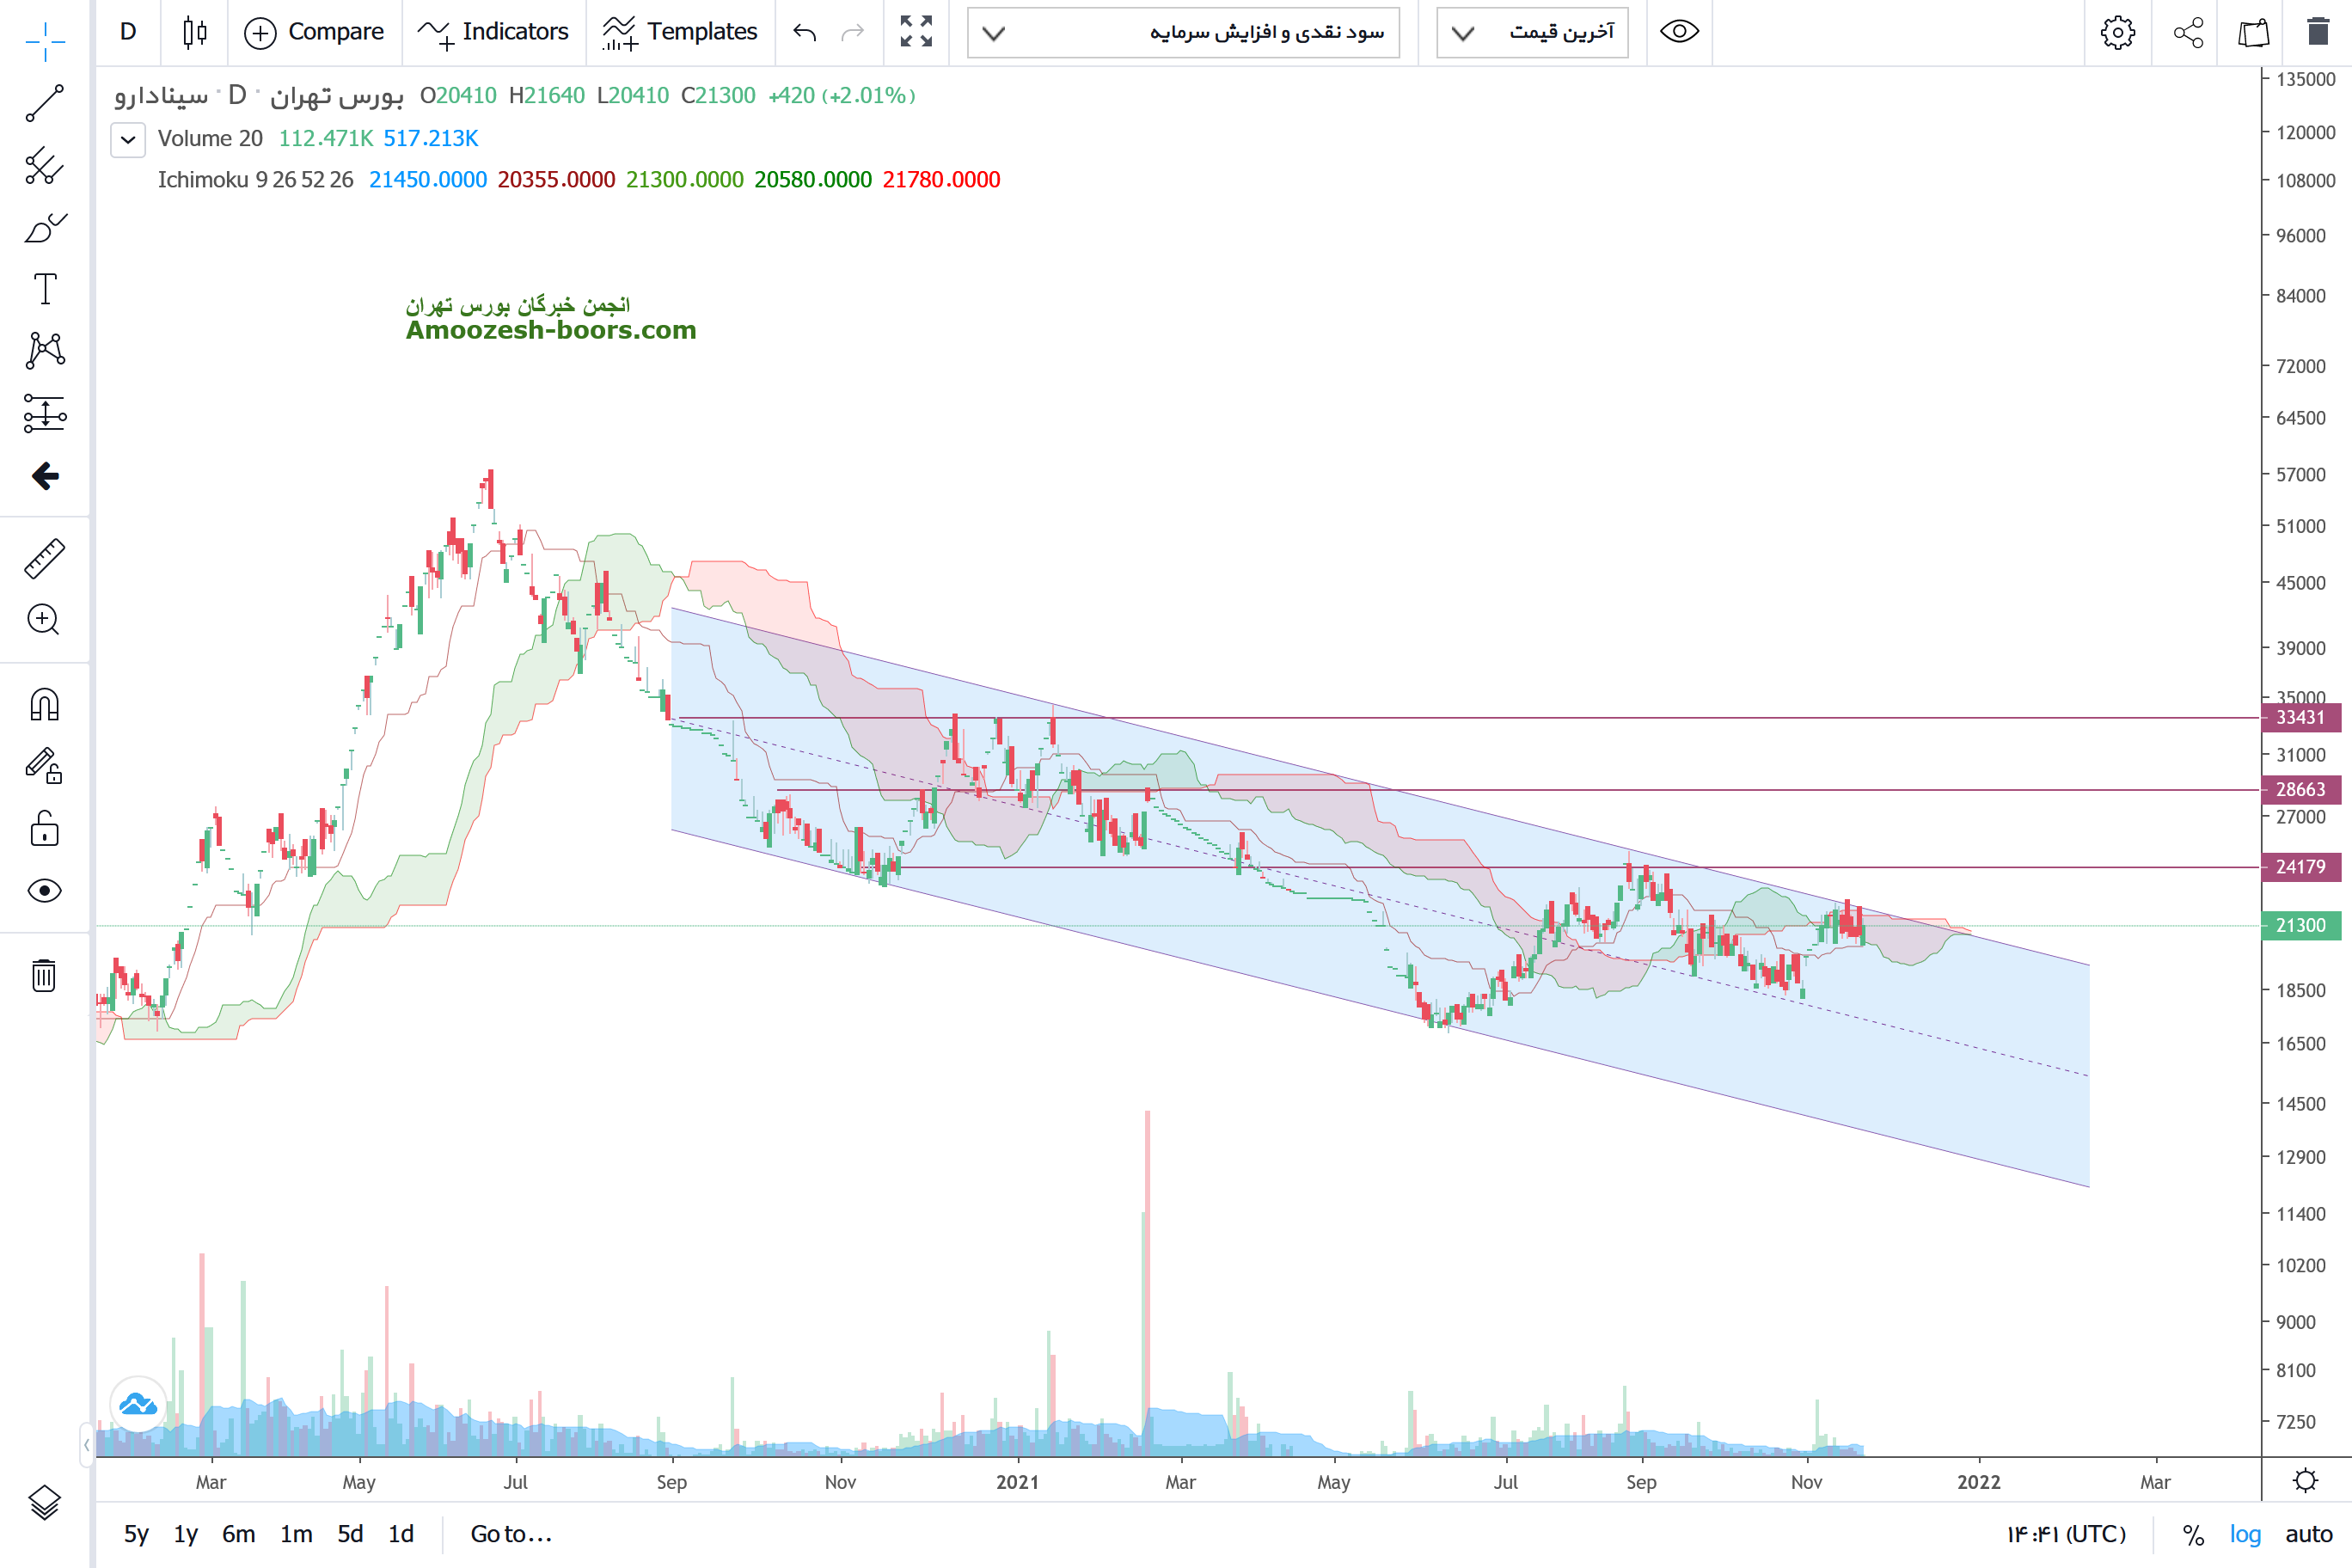Set range to 6m
This screenshot has height=1568, width=2352.
pos(239,1534)
